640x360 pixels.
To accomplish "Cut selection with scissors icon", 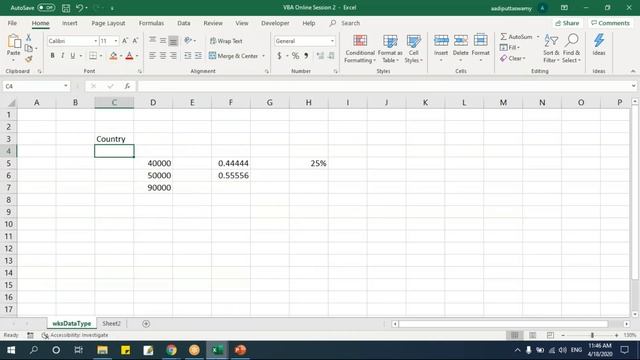I will click(29, 38).
